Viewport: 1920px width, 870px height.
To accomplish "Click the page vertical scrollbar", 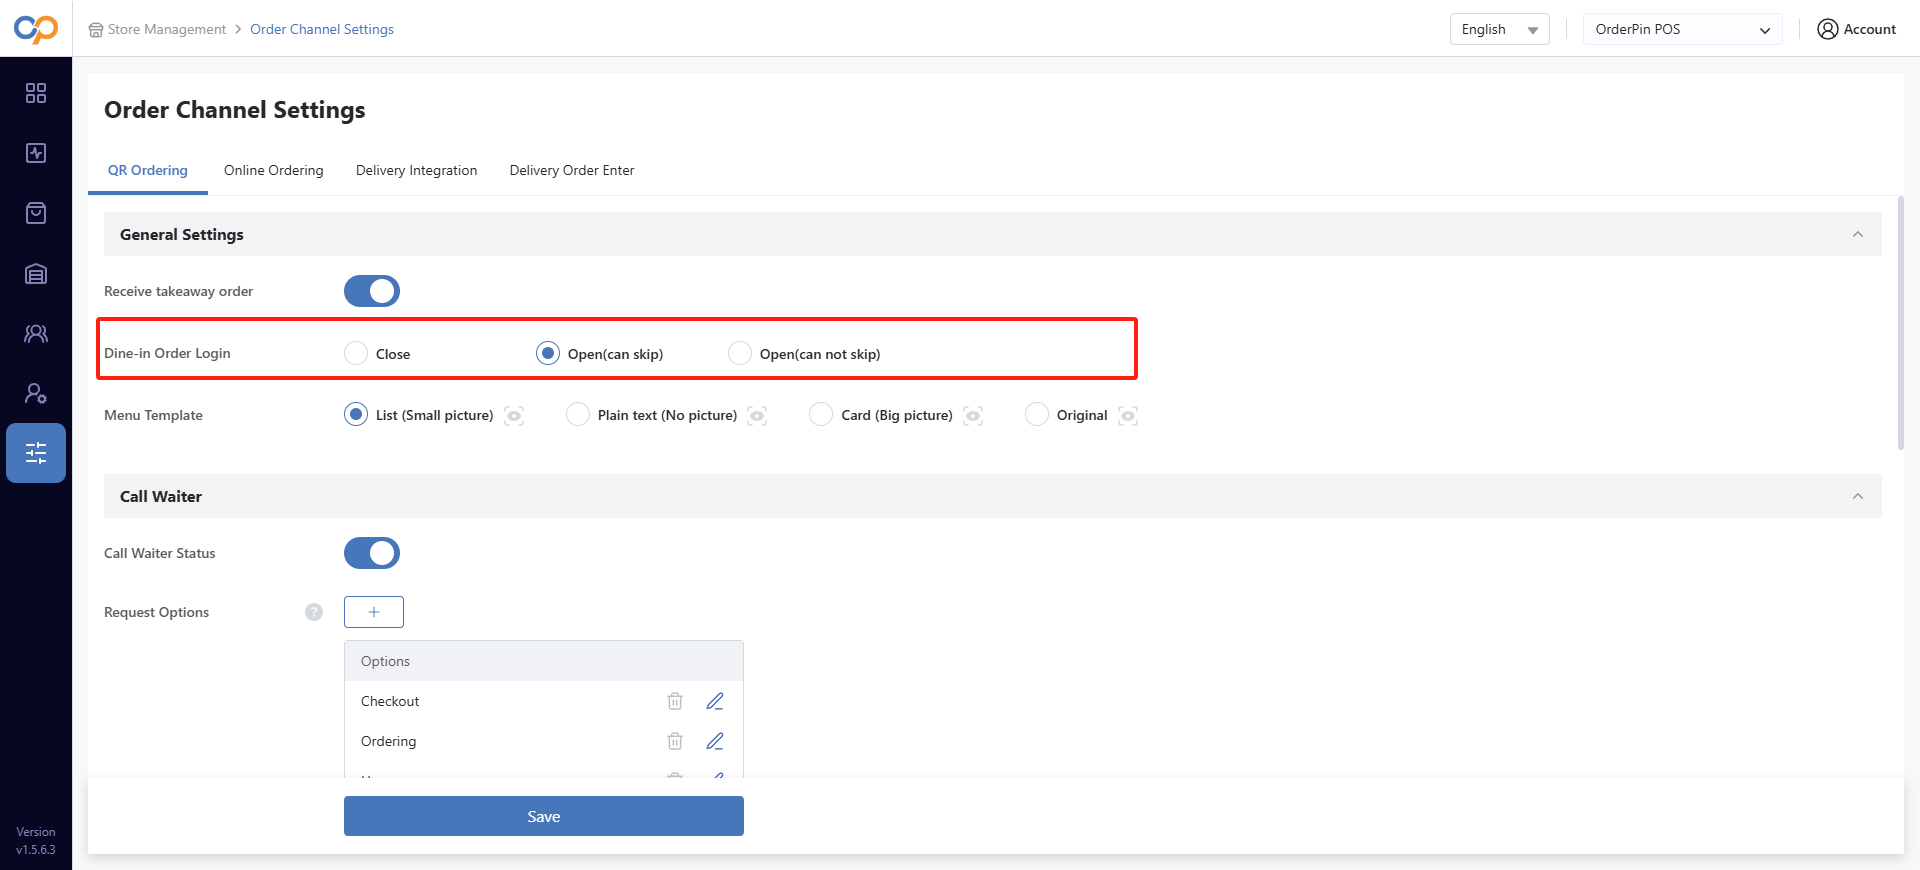I will pos(1900,322).
